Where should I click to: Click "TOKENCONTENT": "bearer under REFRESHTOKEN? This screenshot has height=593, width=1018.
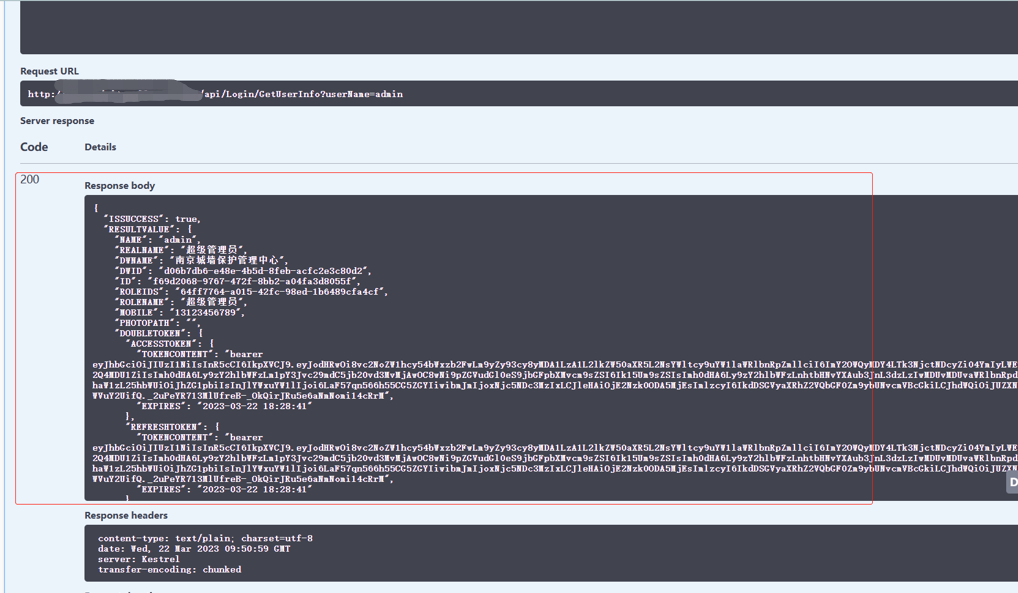[199, 437]
